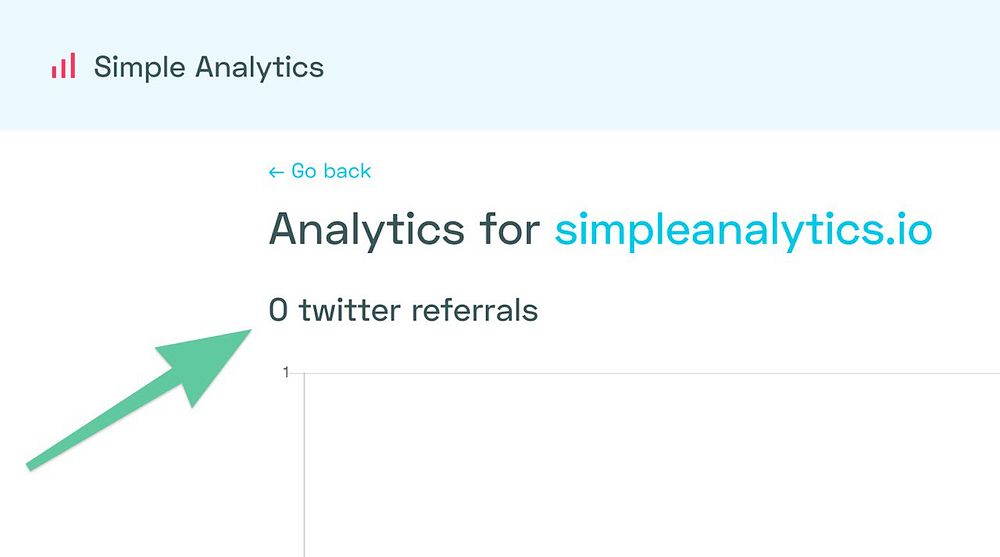Screen dimensions: 1000x557
Task: Click the word Analytics in header brand
Action: (x=259, y=67)
